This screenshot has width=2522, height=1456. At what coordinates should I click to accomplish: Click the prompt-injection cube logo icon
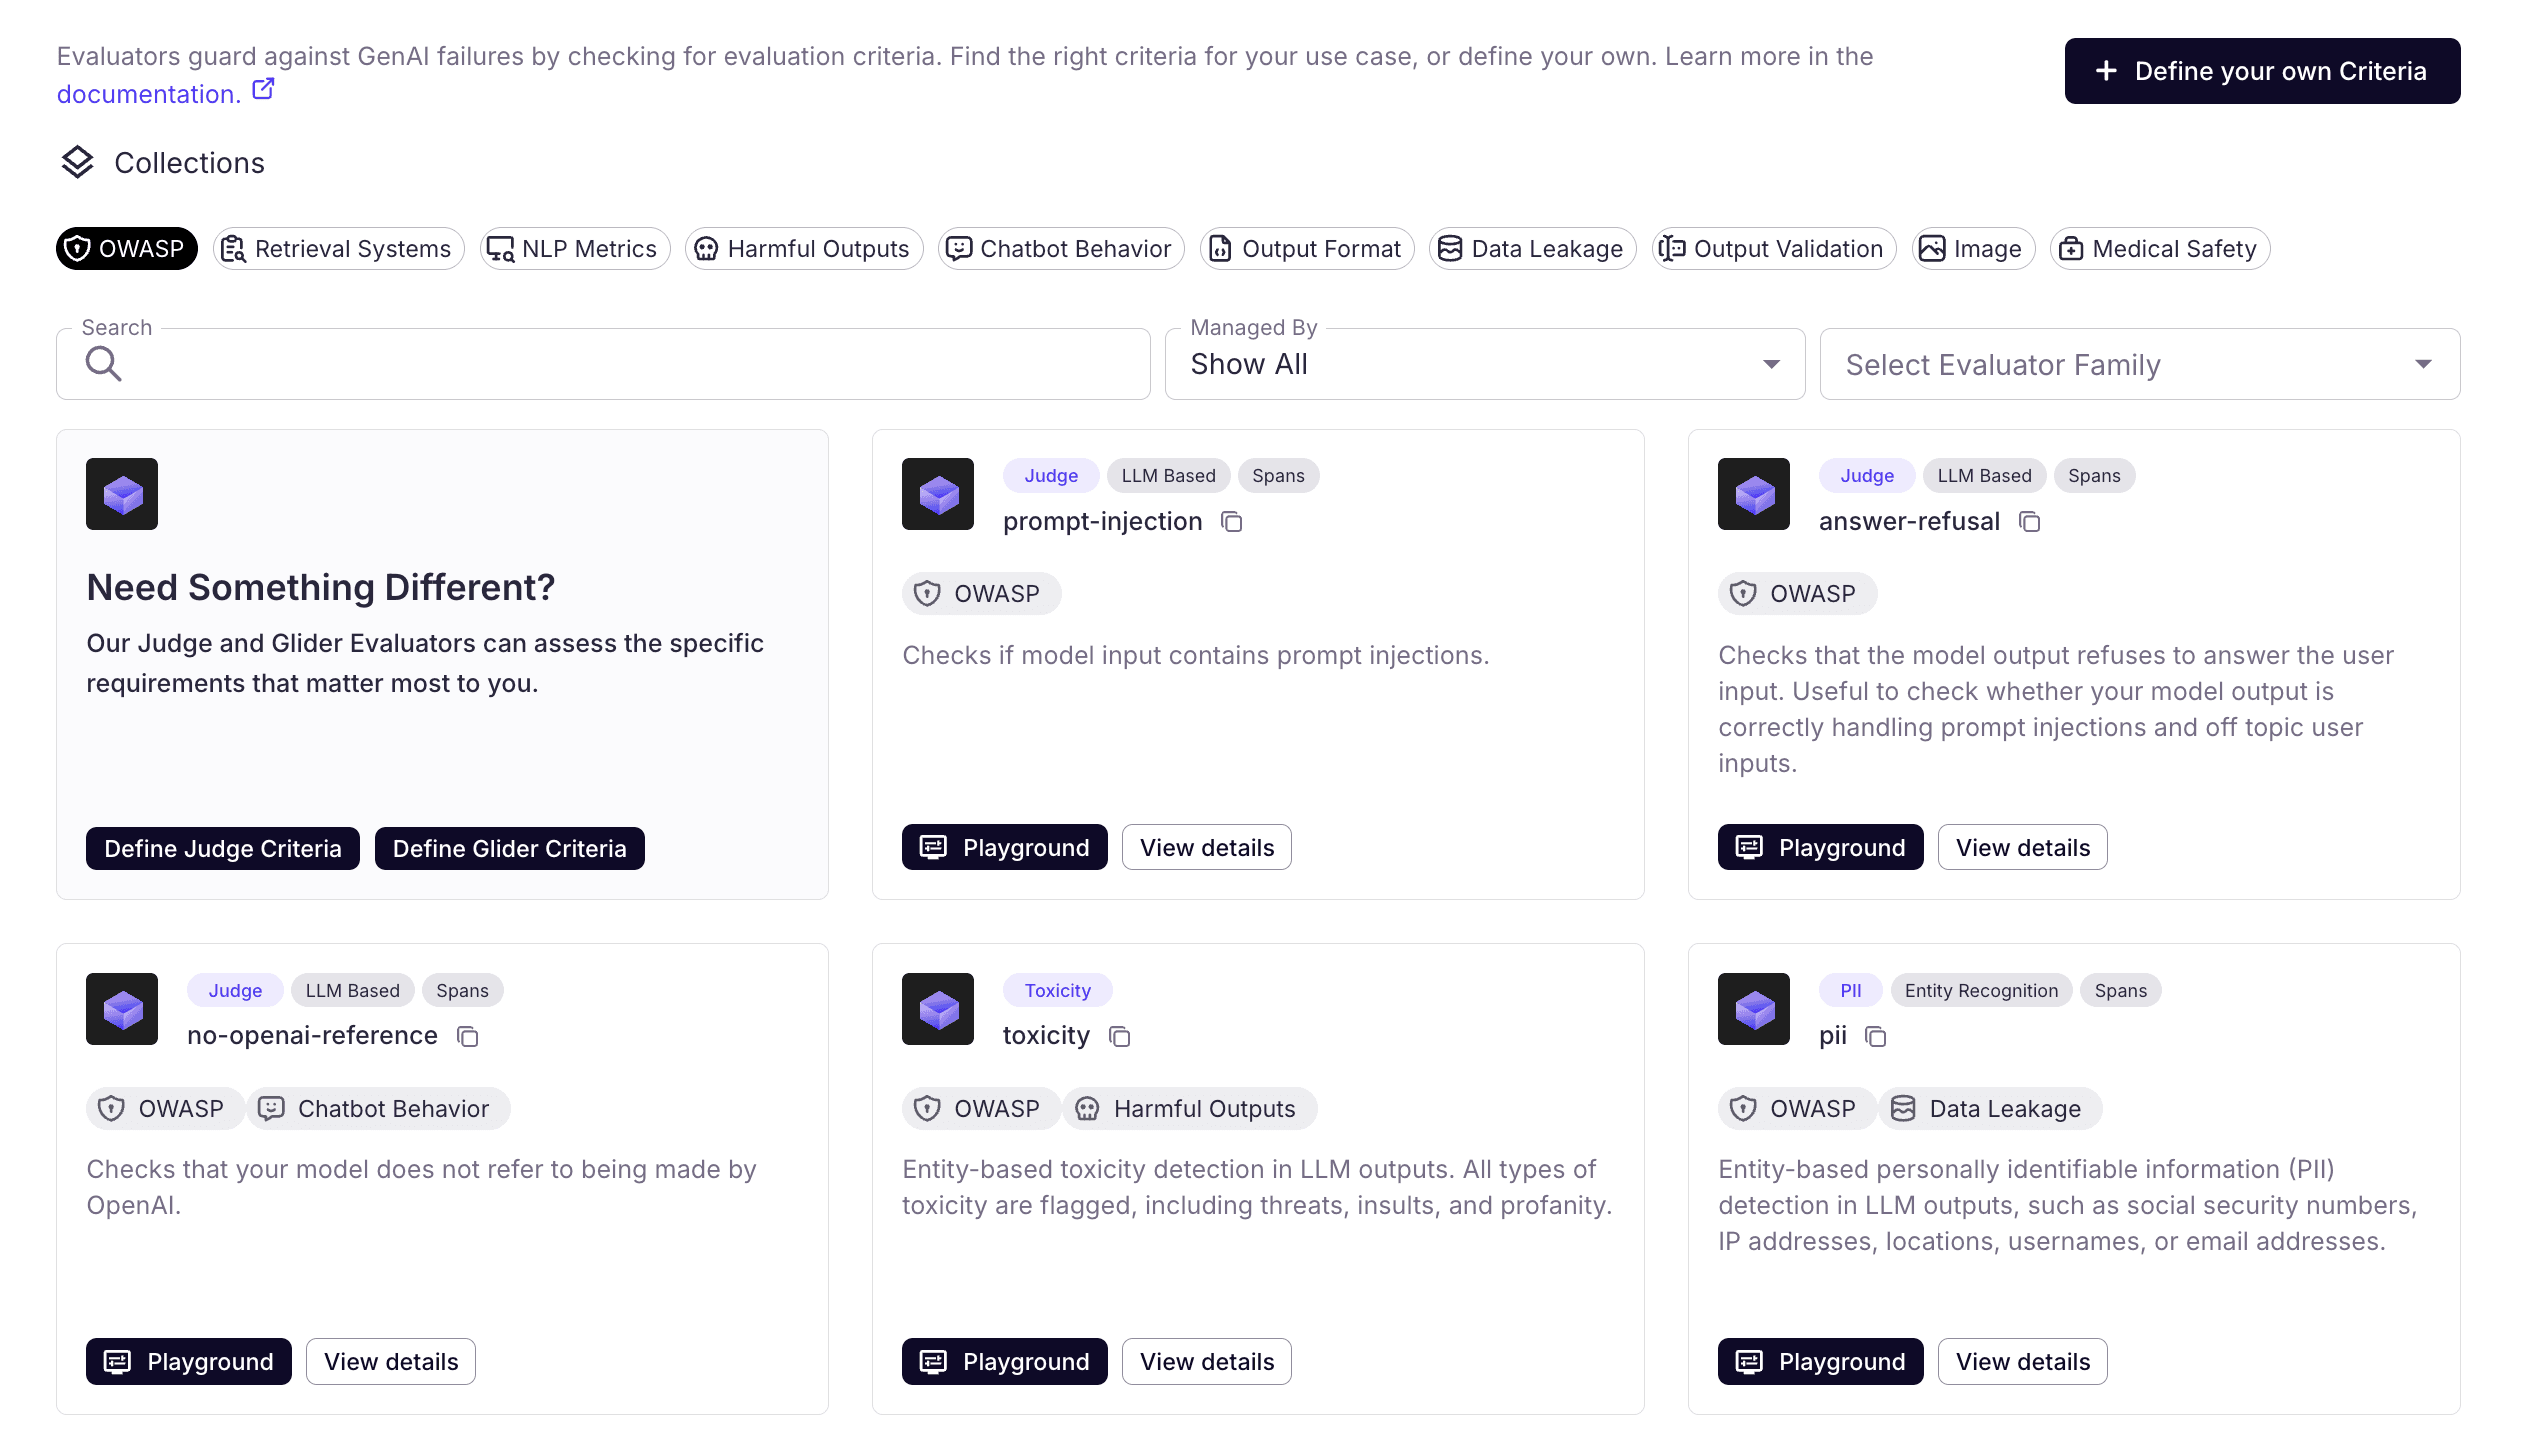[938, 494]
